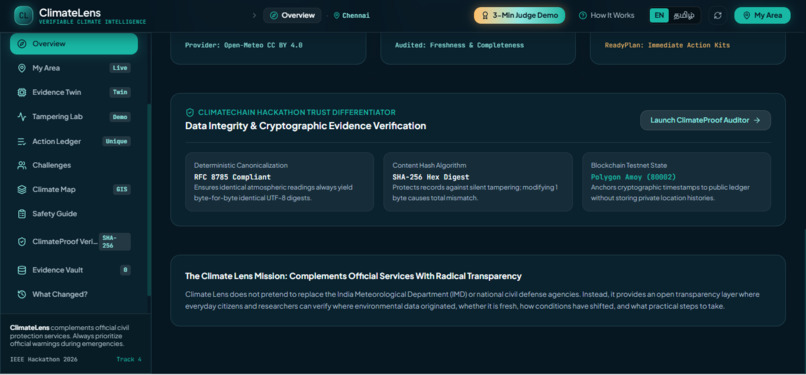The height and width of the screenshot is (375, 806).
Task: Click the Overview breadcrumb pill
Action: 292,15
